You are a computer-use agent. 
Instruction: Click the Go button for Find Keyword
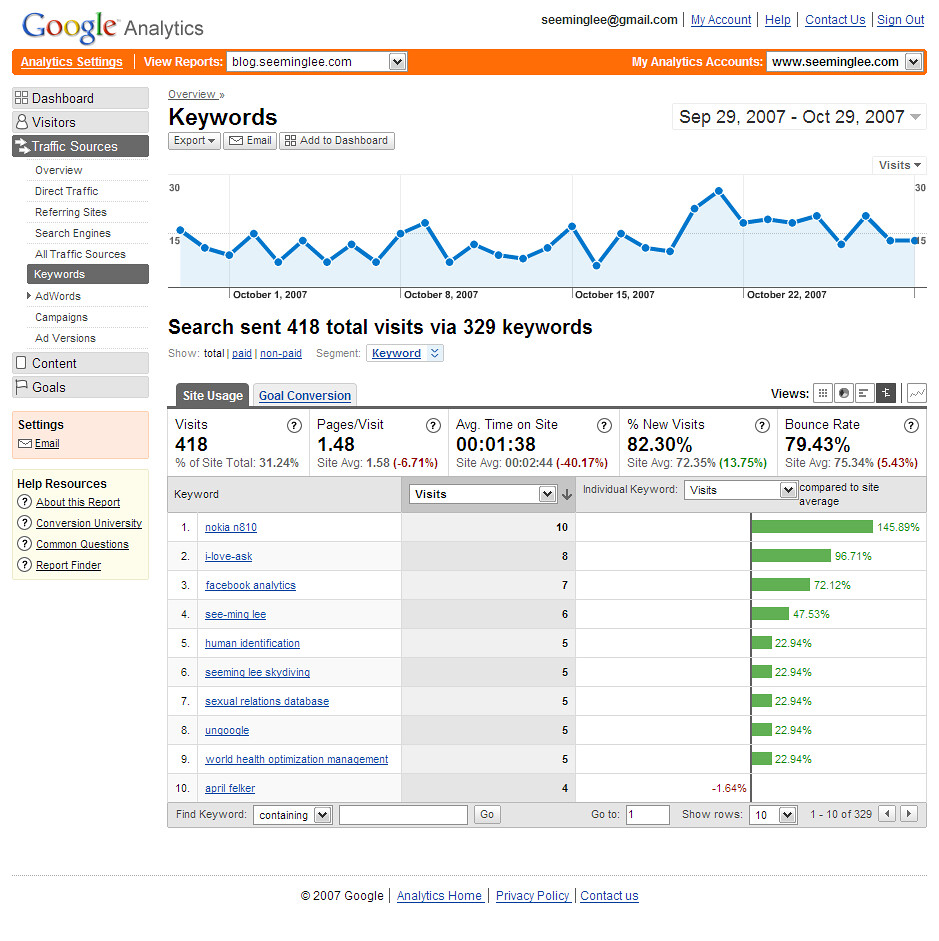[x=487, y=814]
